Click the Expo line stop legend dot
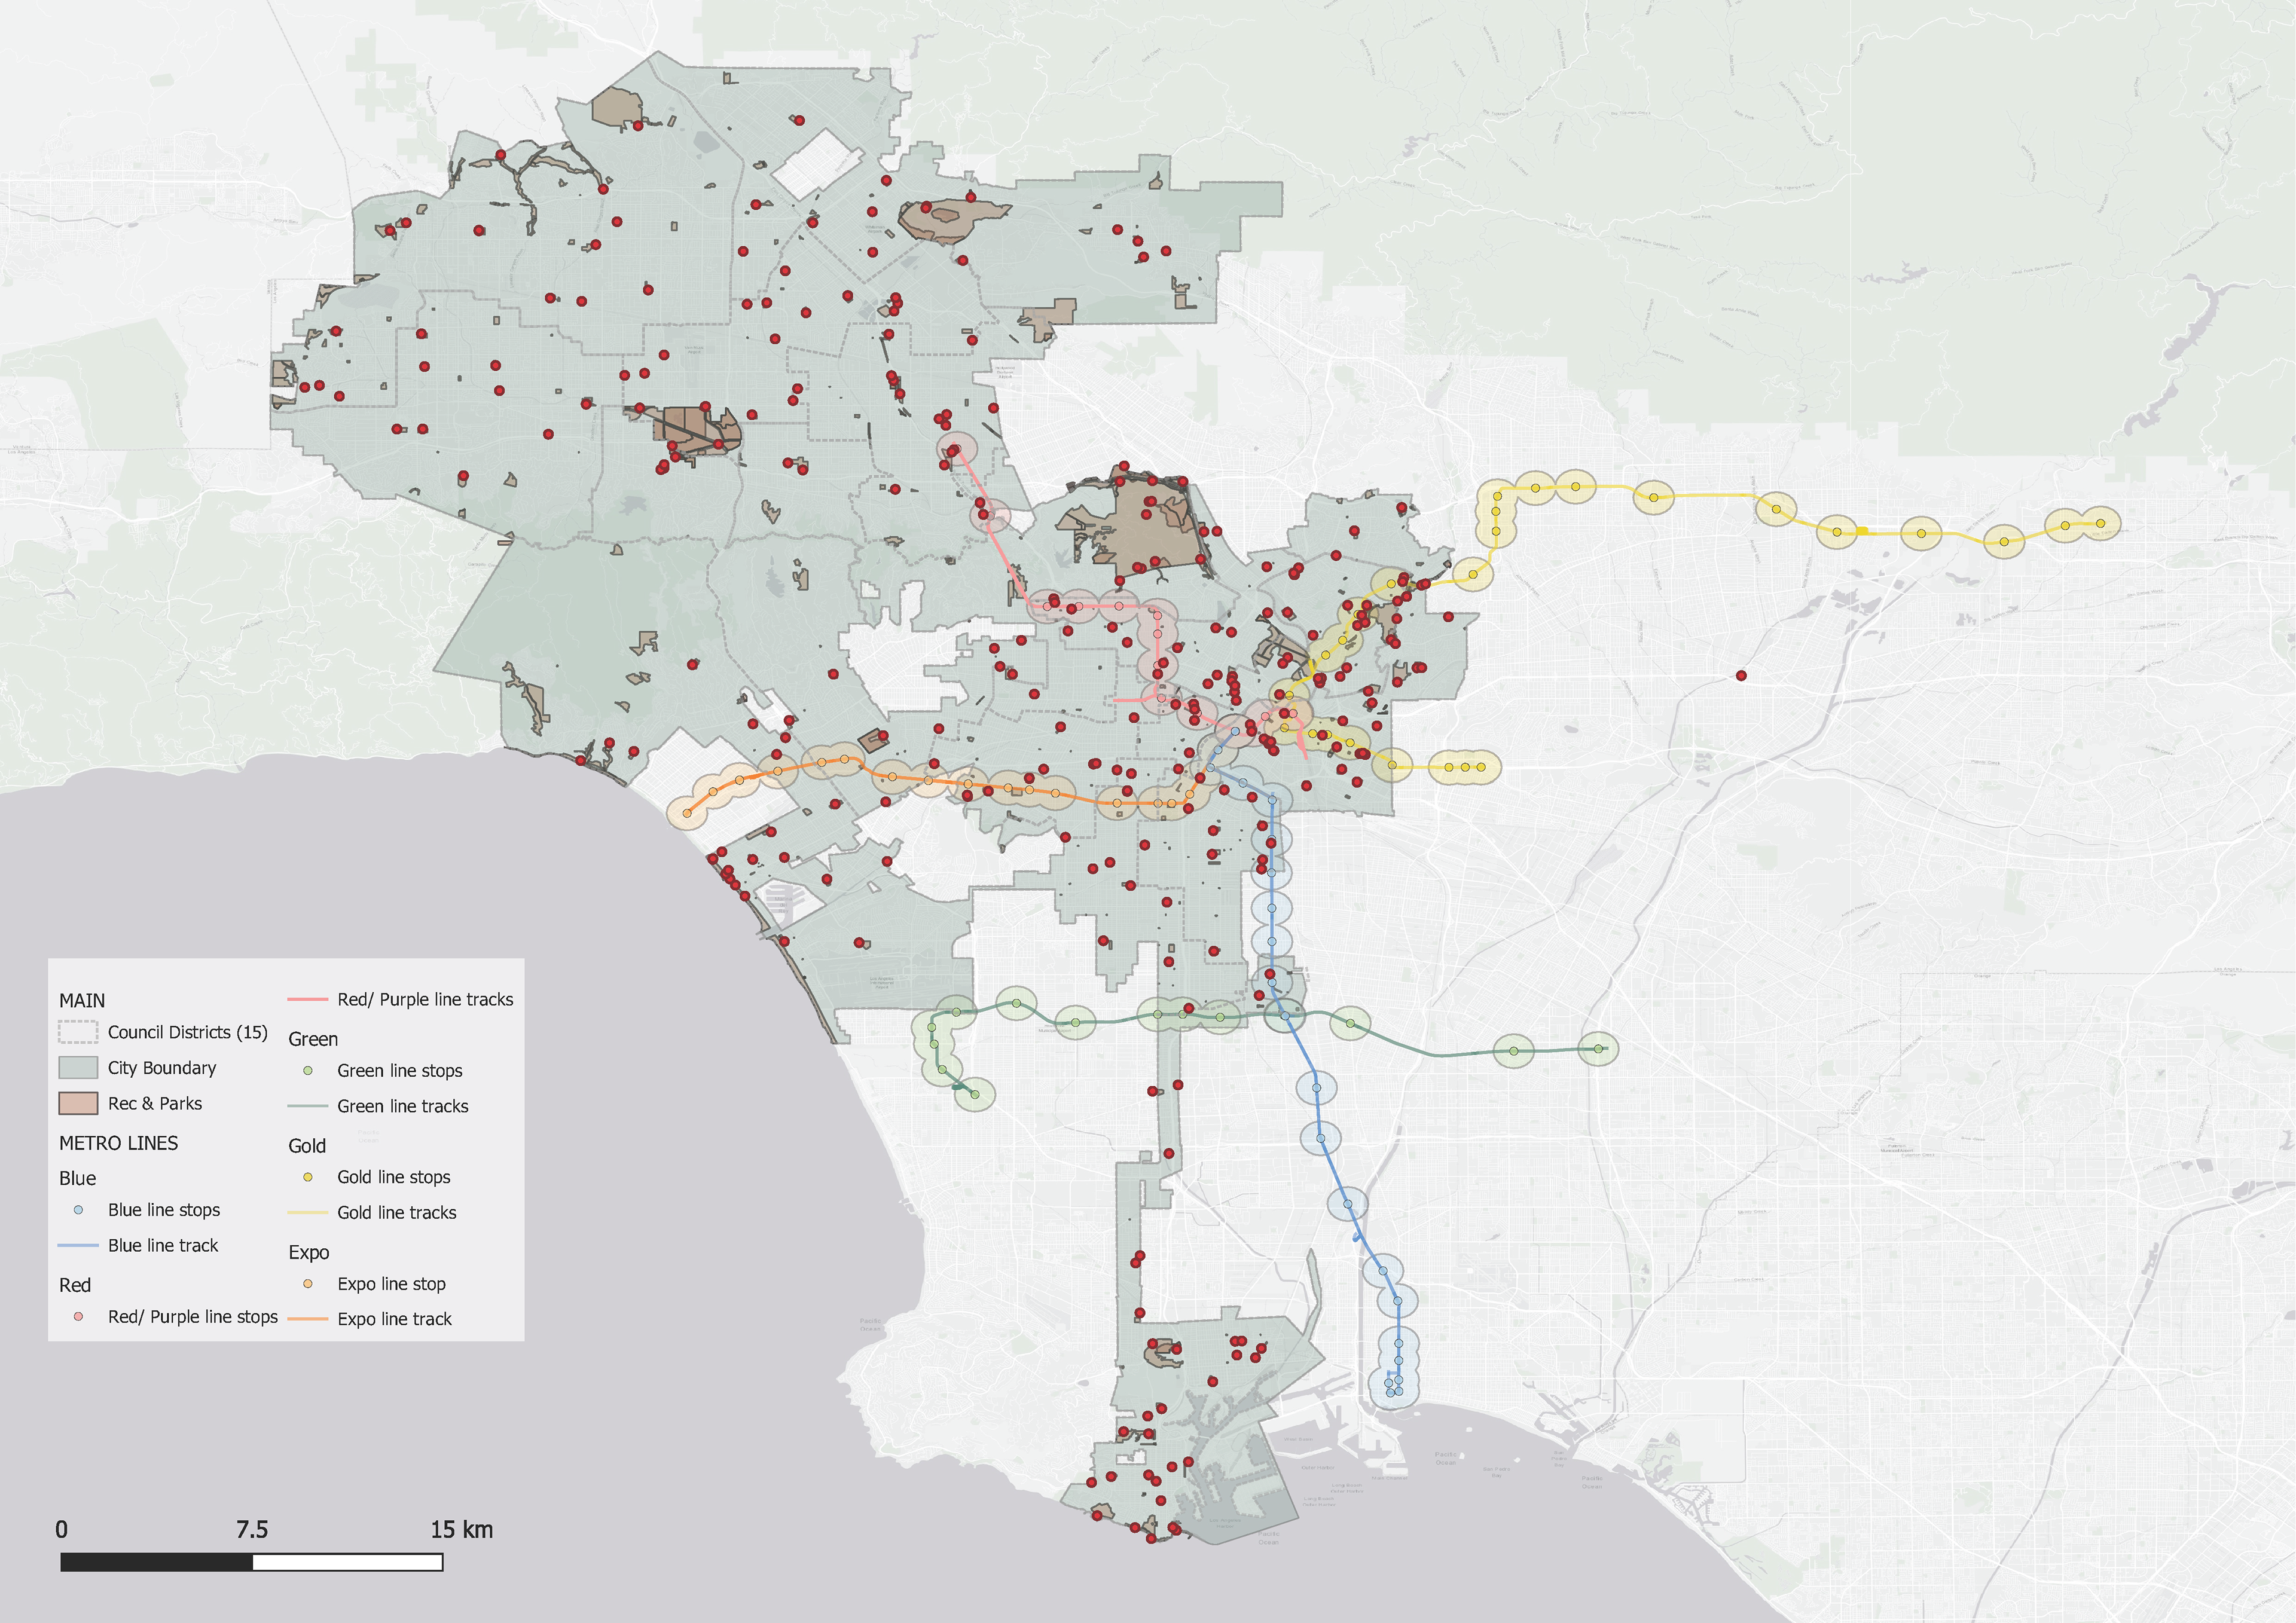Viewport: 2296px width, 1623px height. tap(308, 1284)
